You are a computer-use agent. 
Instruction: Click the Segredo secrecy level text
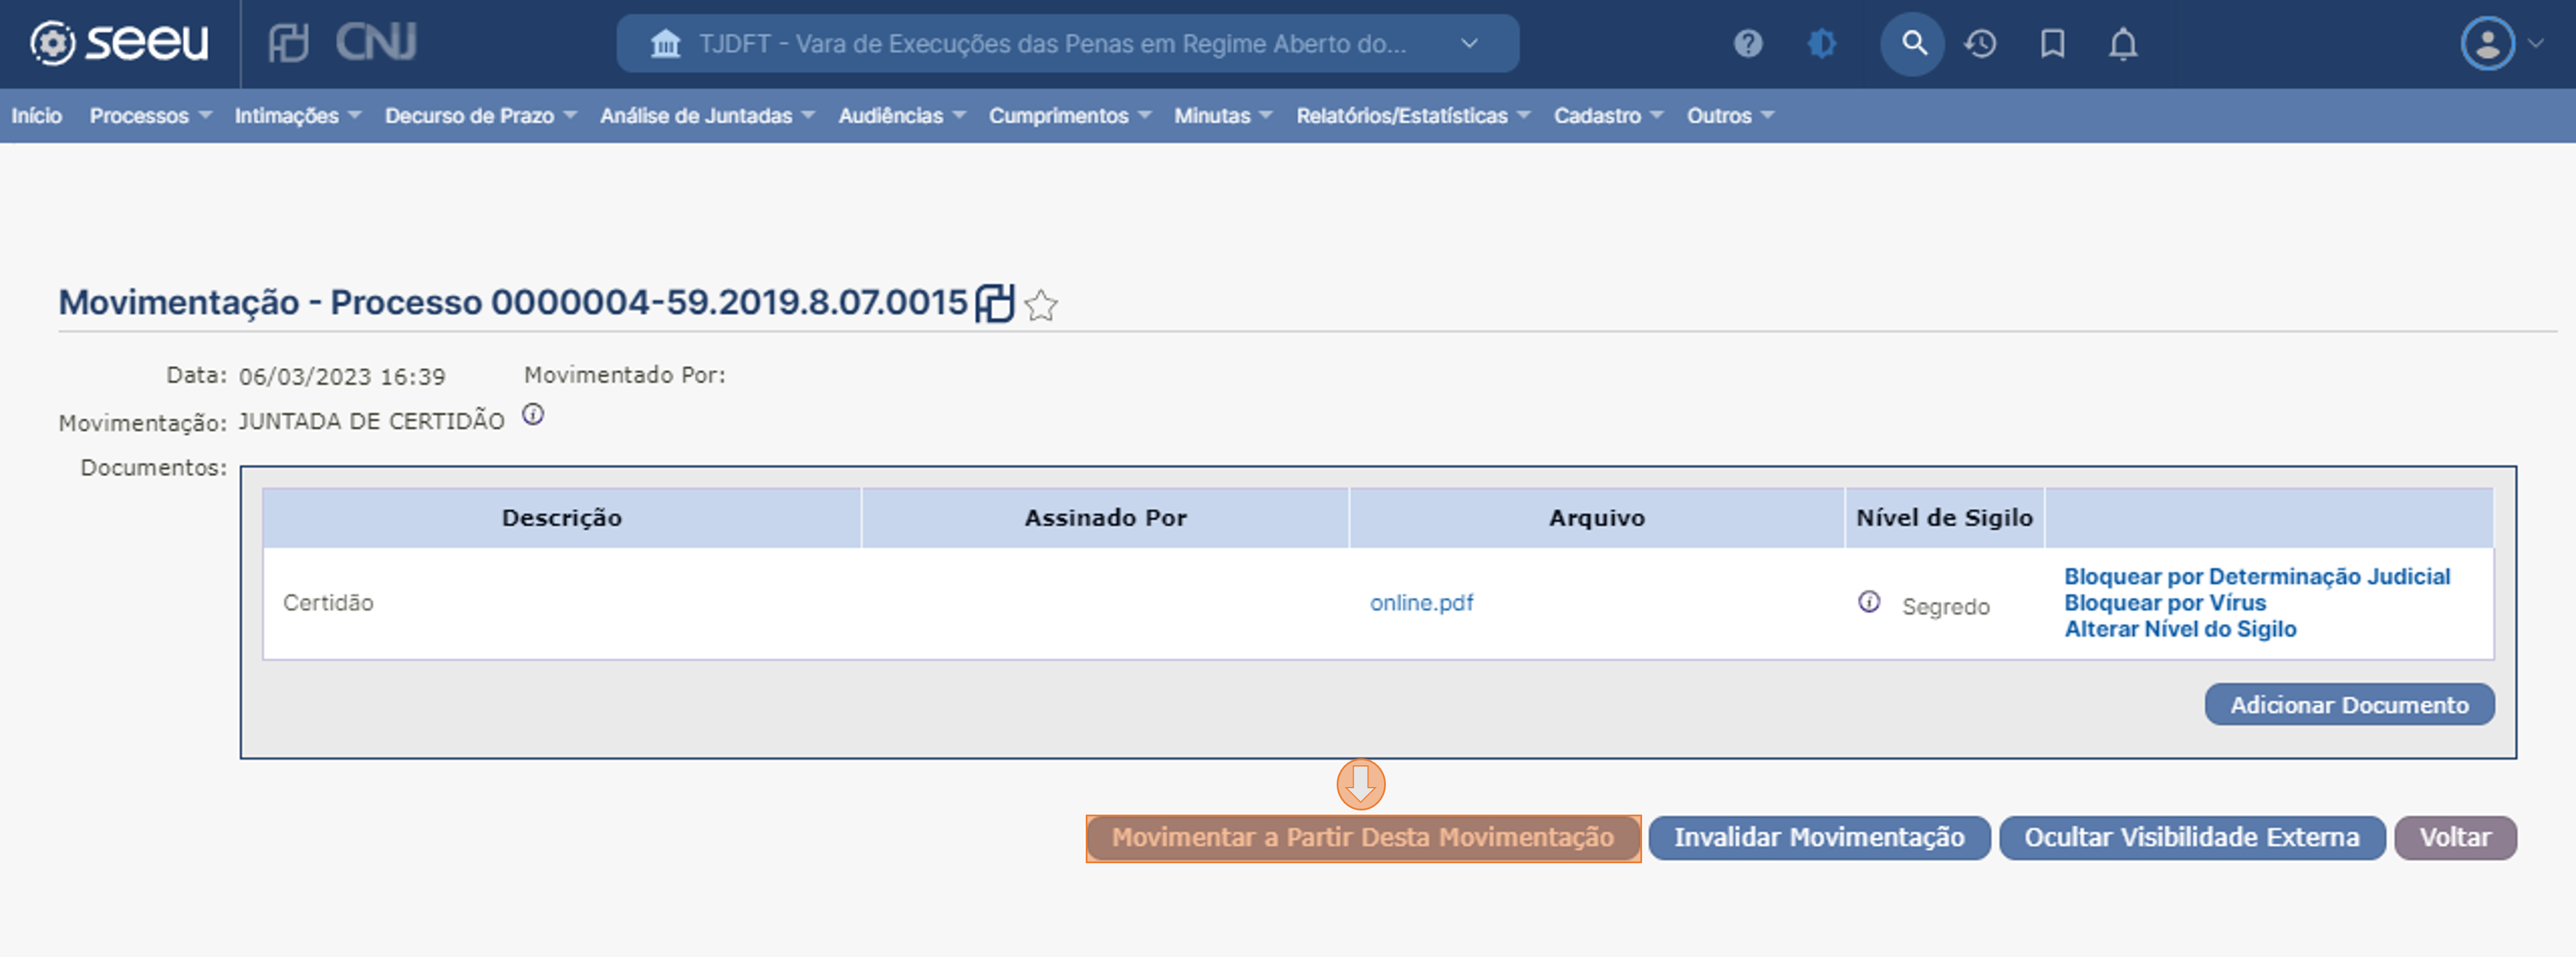click(1945, 606)
